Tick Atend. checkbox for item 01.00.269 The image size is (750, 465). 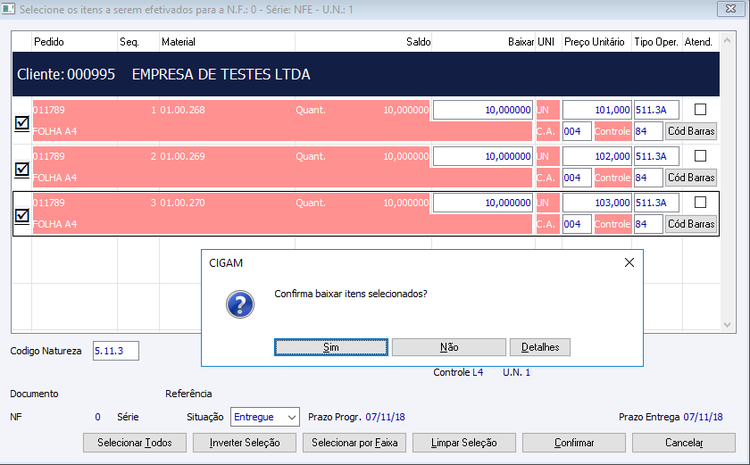(700, 156)
